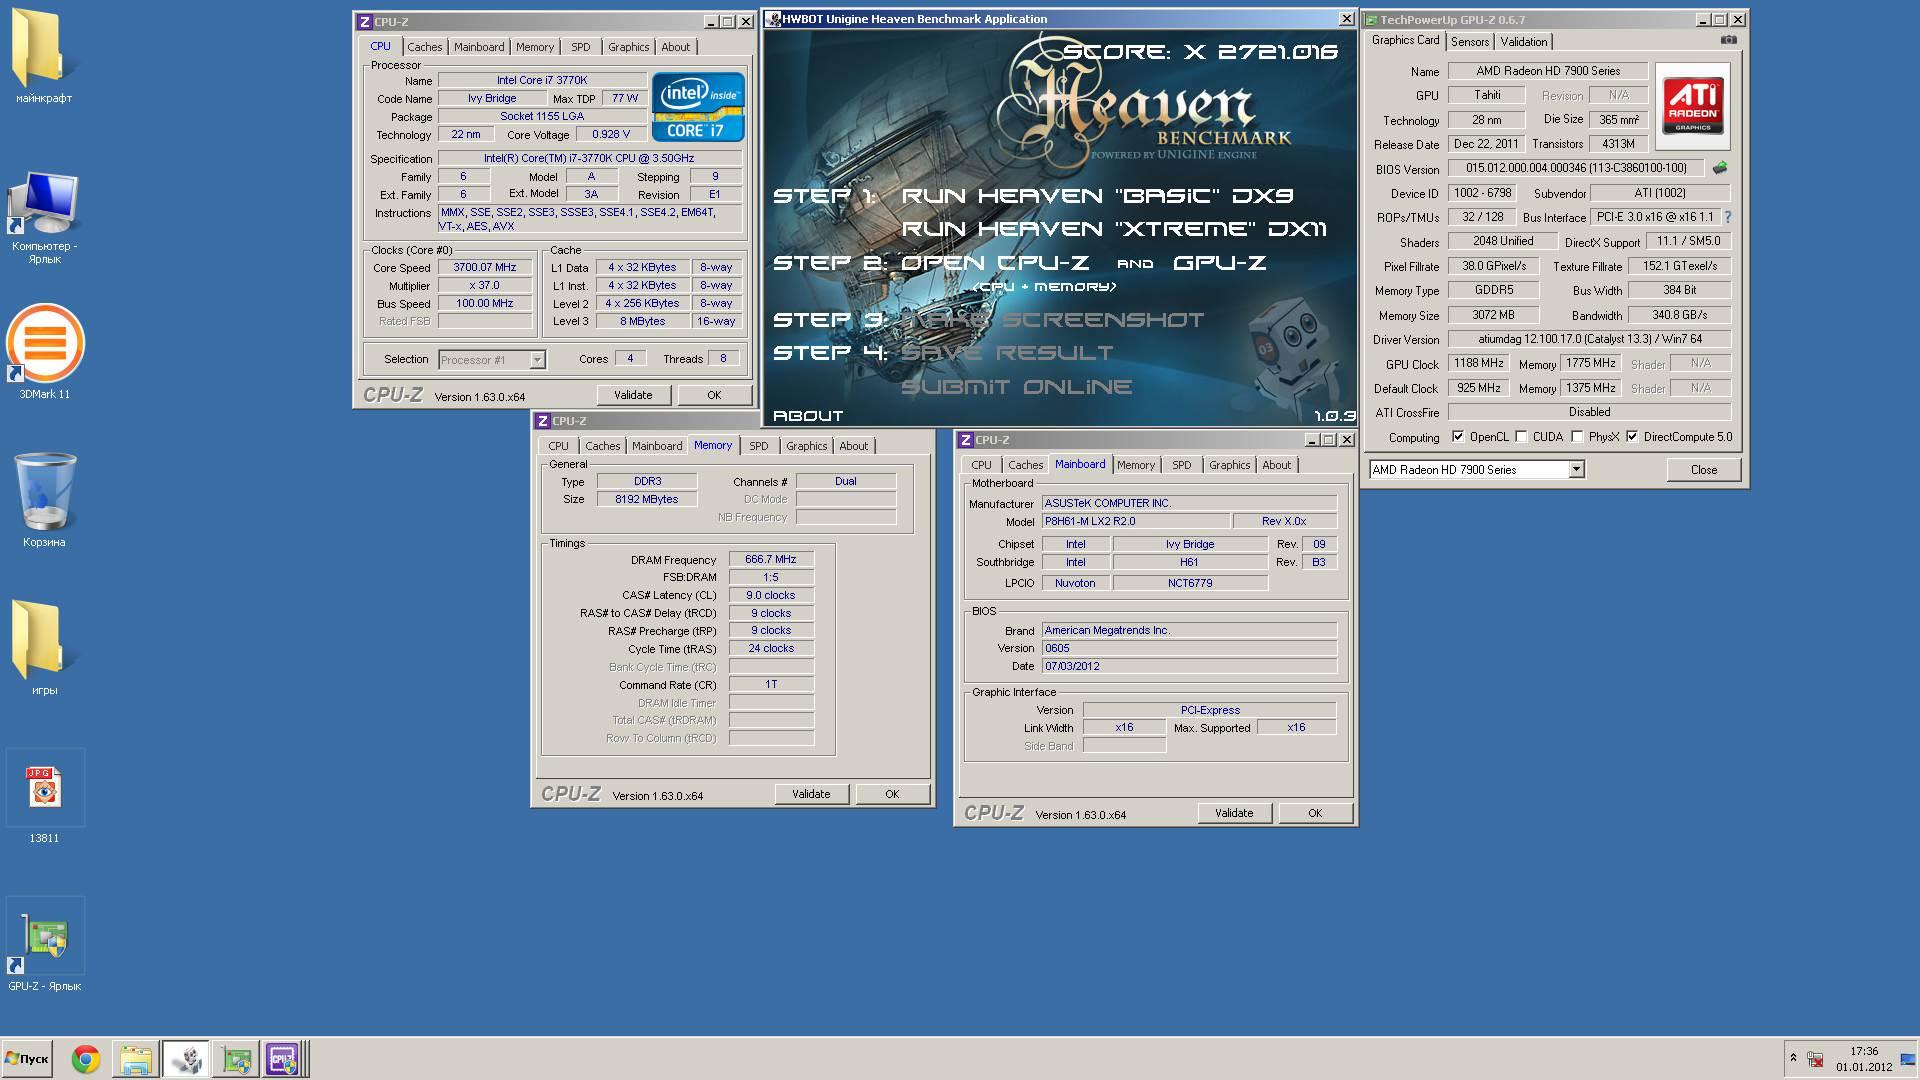Click SUBMIT ONLINE in the Heaven window

(1016, 387)
